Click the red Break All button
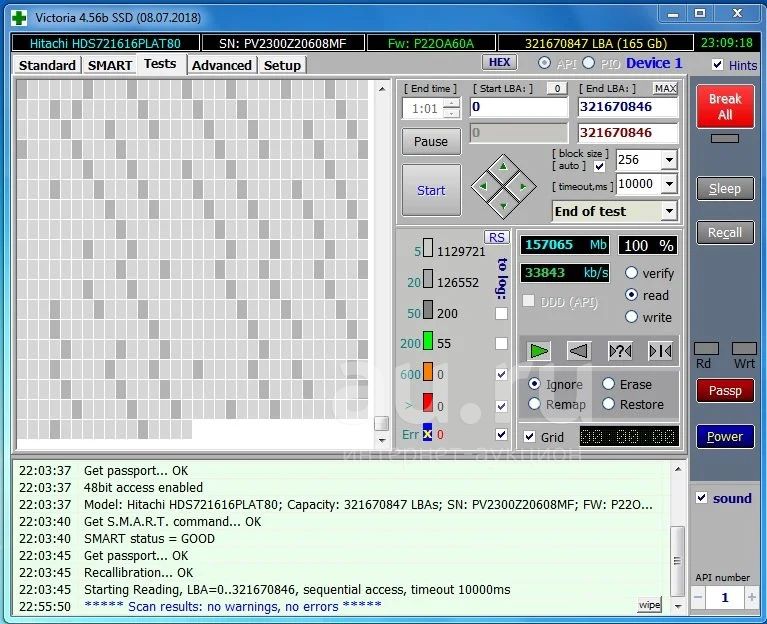Screen dimensions: 767x624 [x=725, y=106]
